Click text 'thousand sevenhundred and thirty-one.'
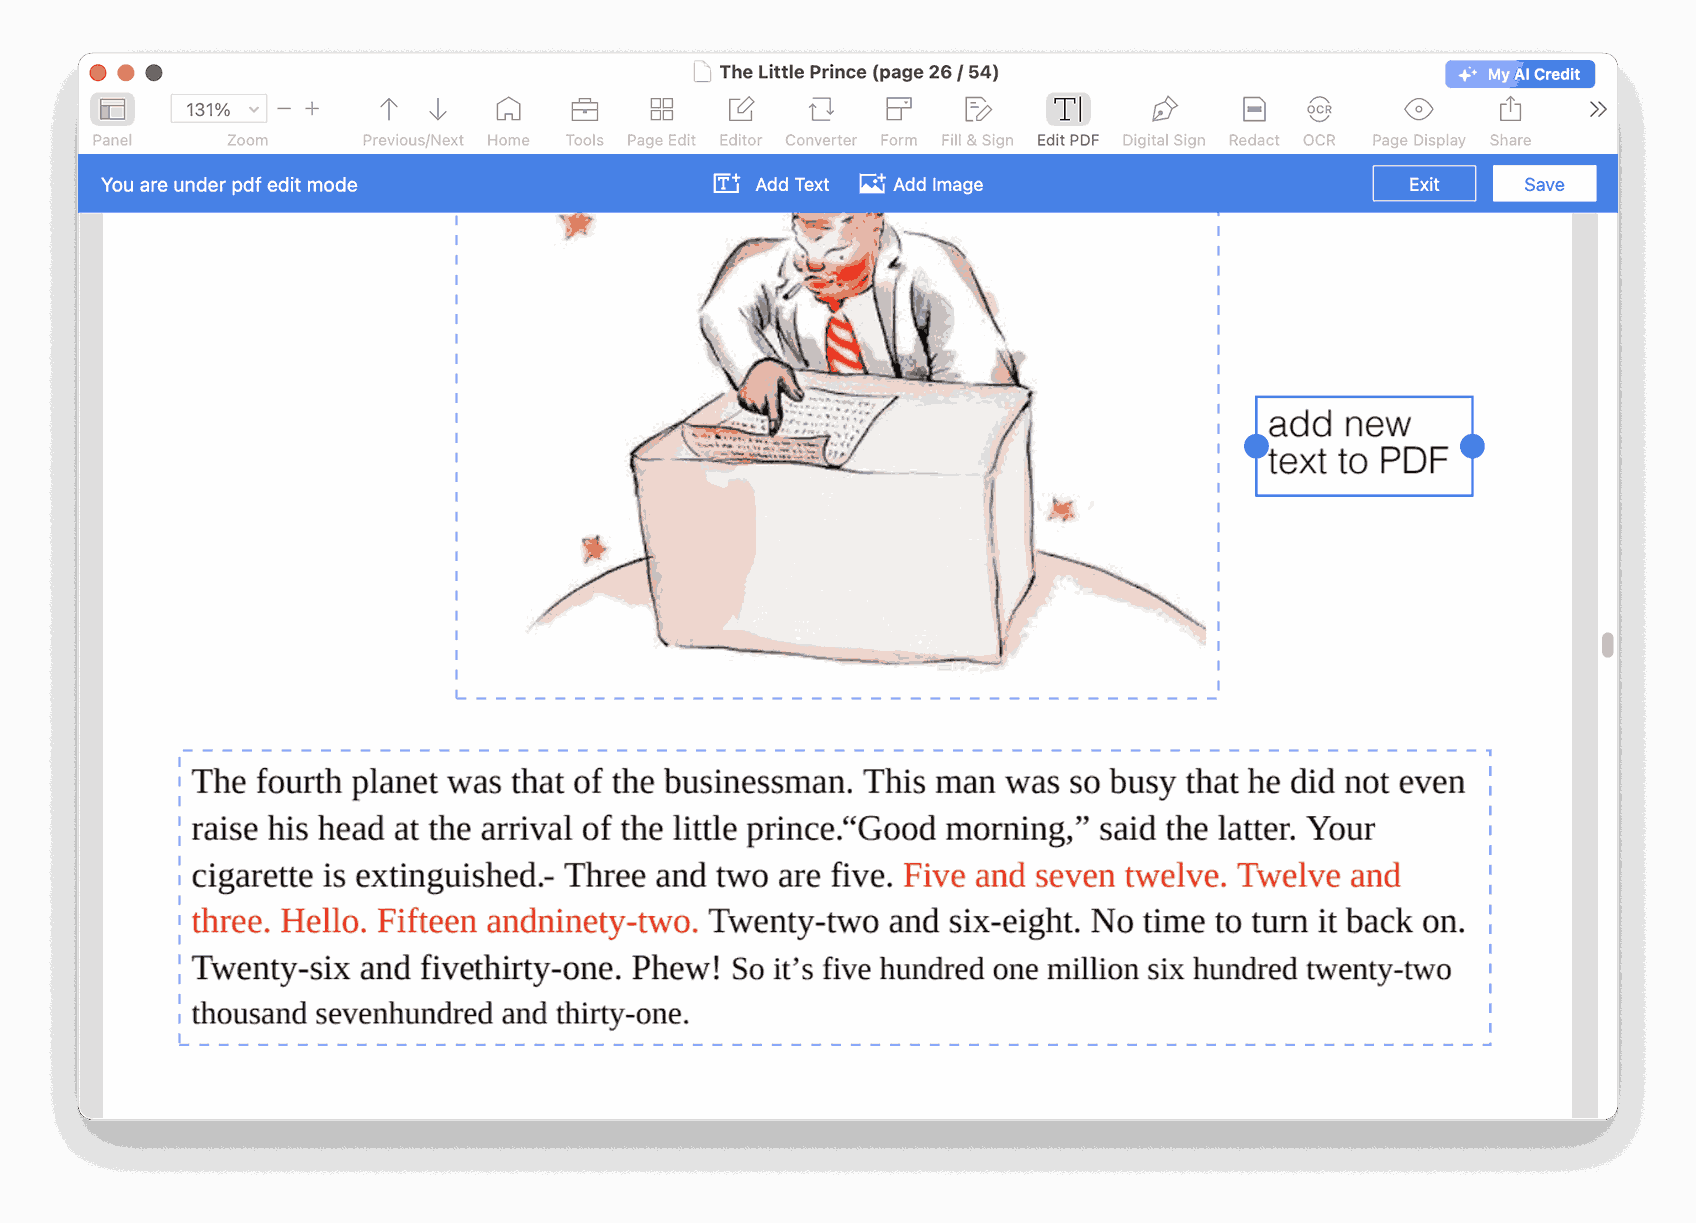Screen dimensions: 1696x1223 point(440,1013)
